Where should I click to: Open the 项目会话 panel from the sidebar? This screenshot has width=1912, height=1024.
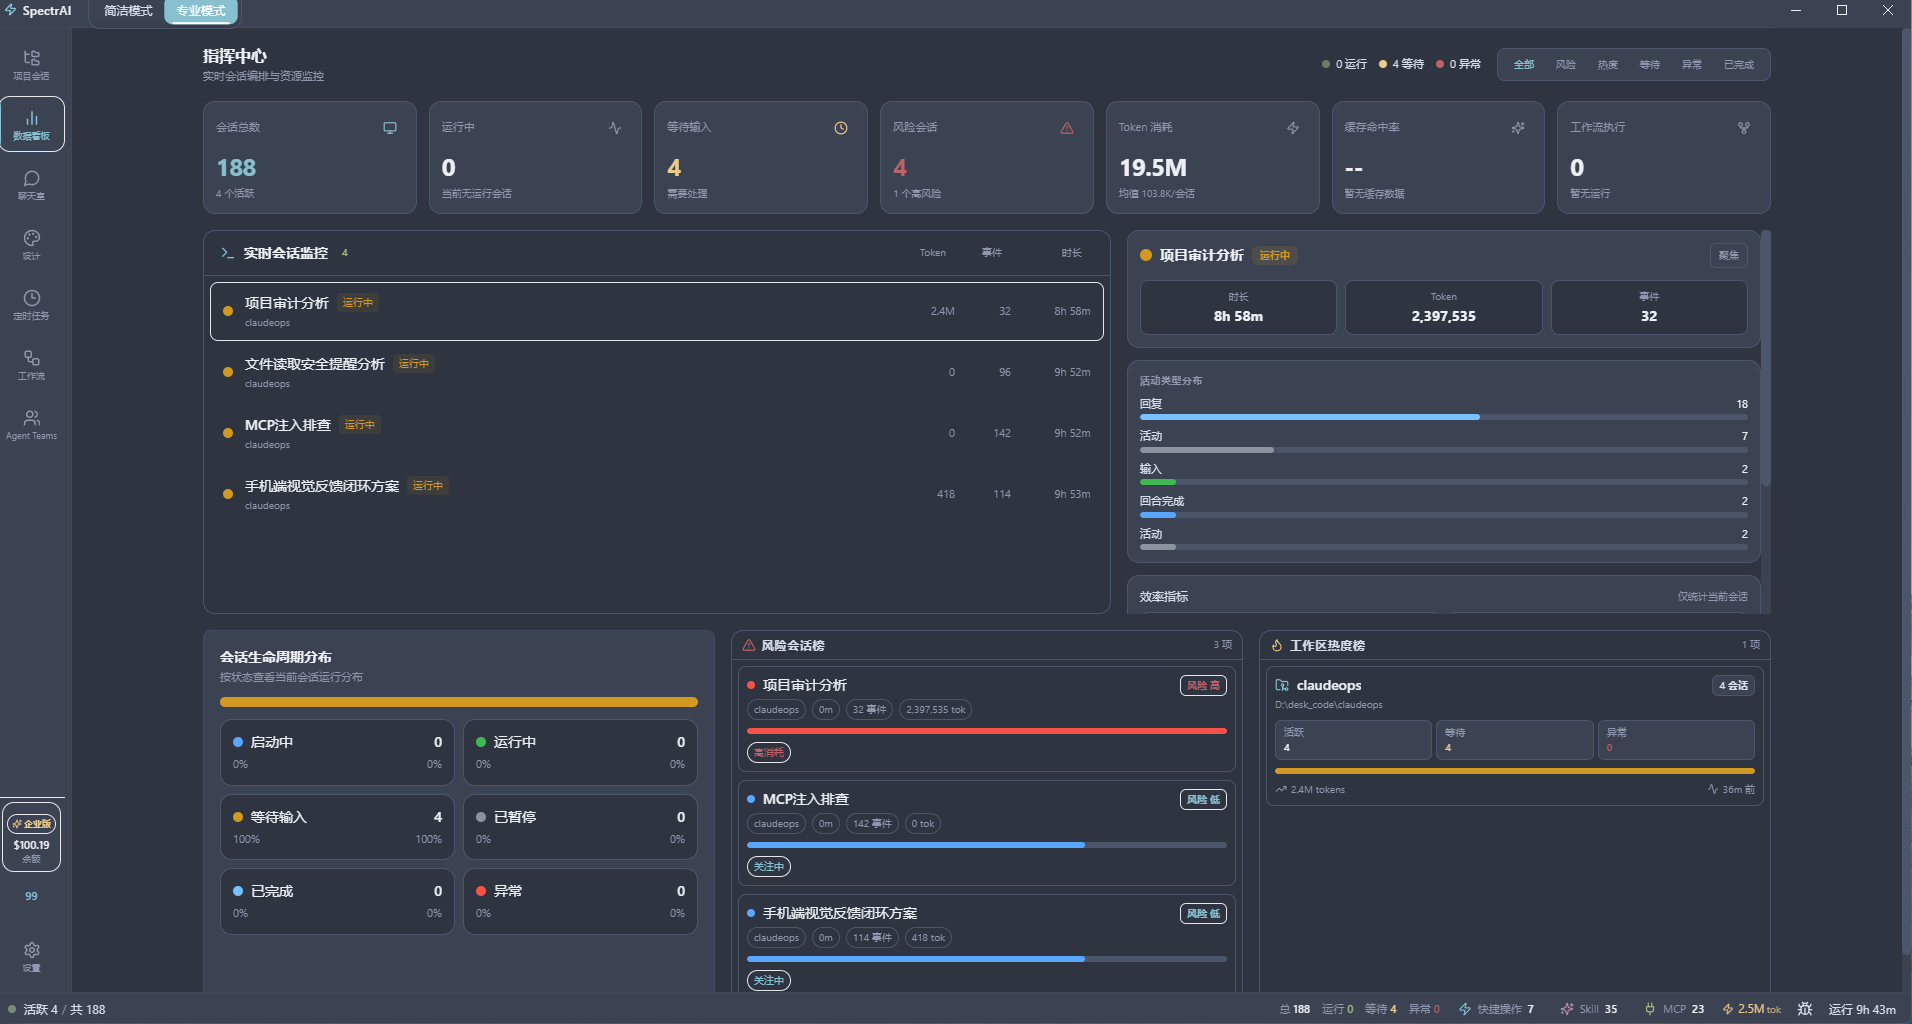(31, 62)
